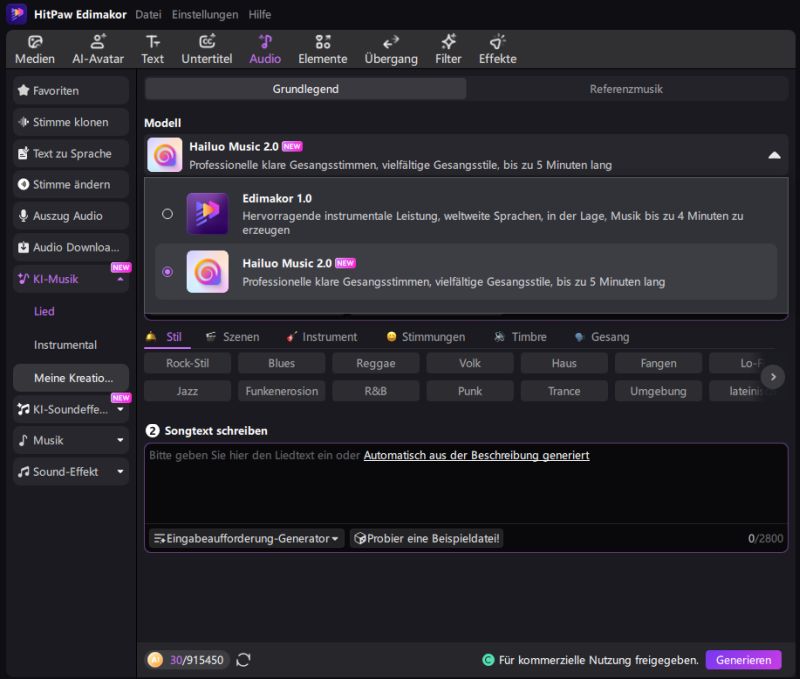Open the Eingabeaufforderung-Generator dropdown

tap(246, 538)
